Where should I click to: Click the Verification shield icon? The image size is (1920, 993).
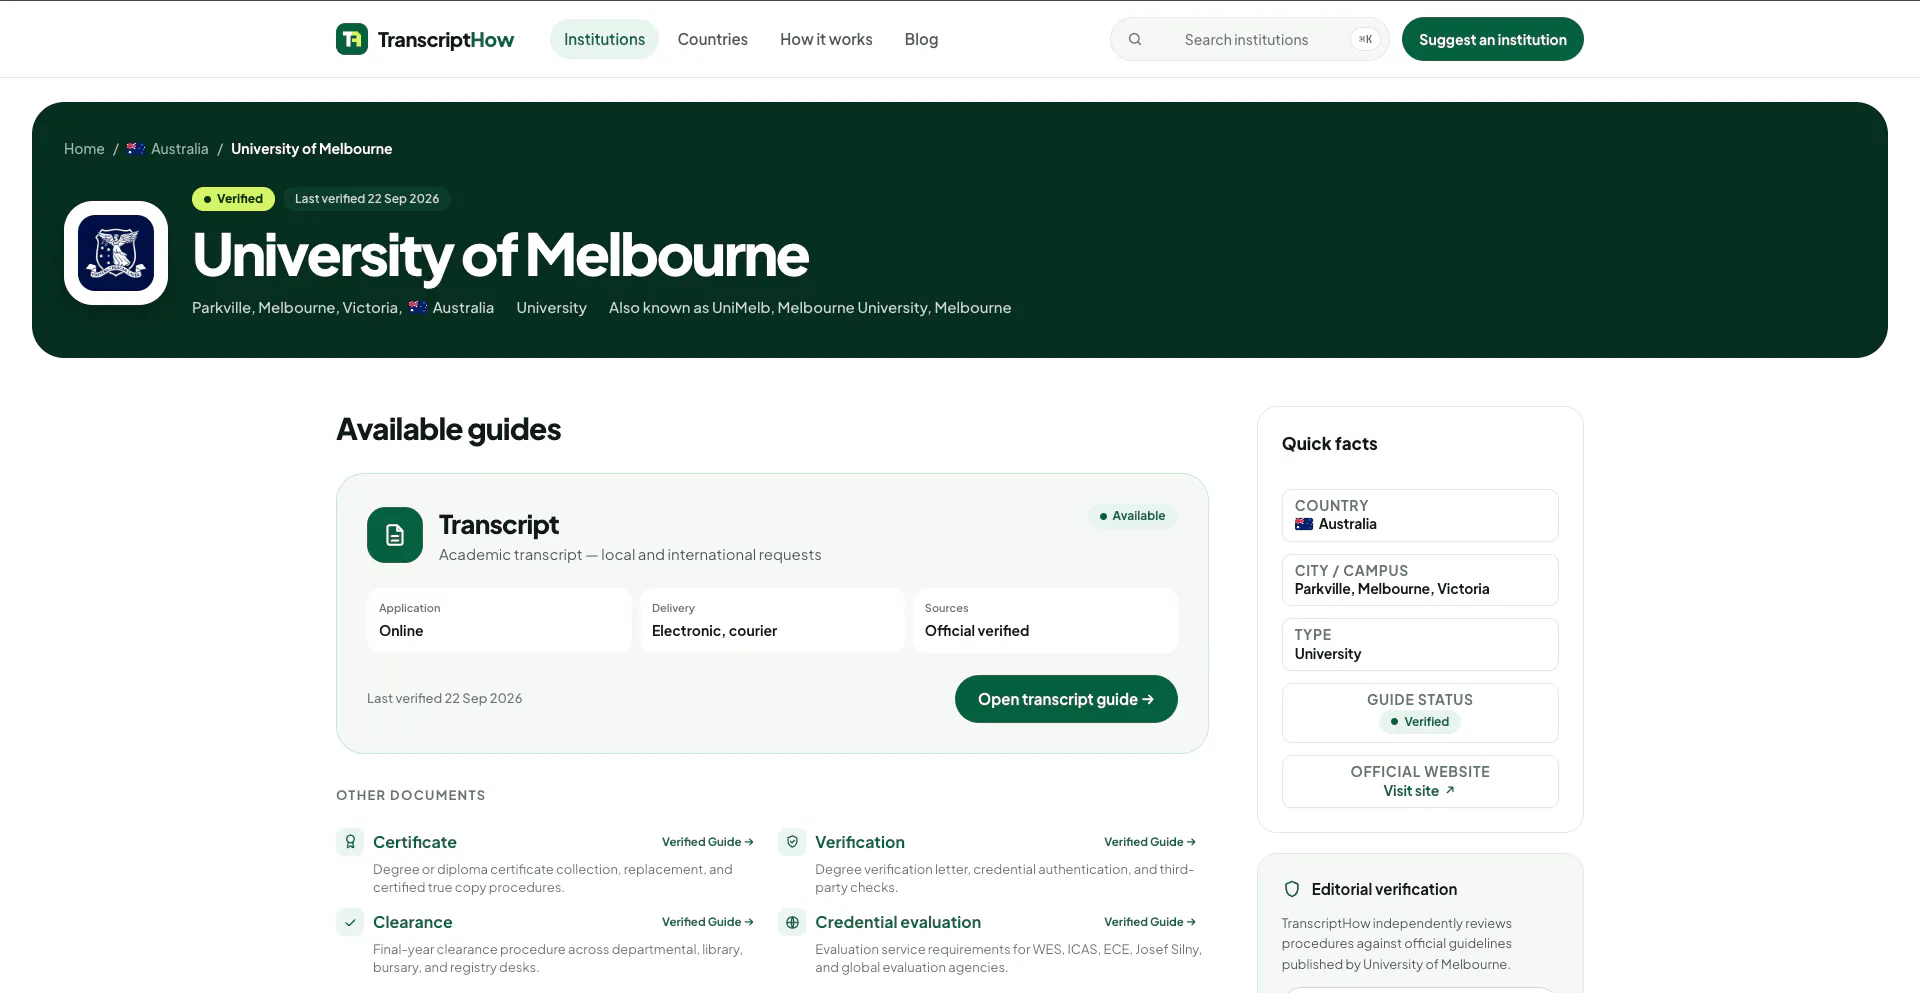(x=792, y=842)
